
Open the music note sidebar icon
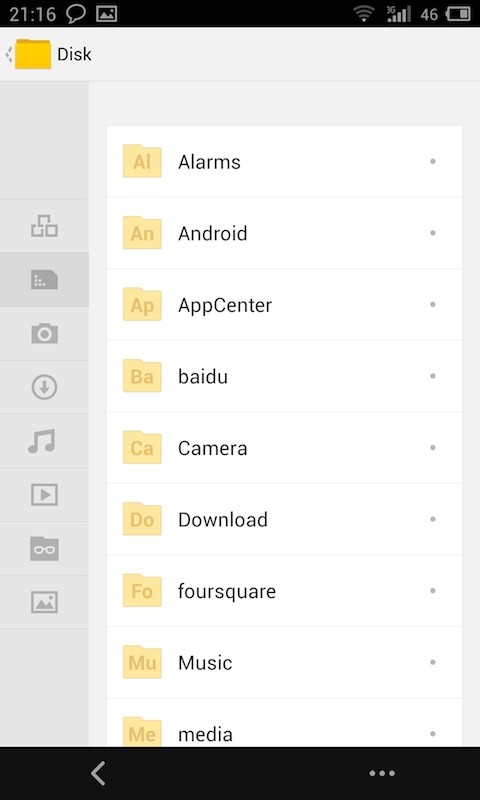coord(42,441)
